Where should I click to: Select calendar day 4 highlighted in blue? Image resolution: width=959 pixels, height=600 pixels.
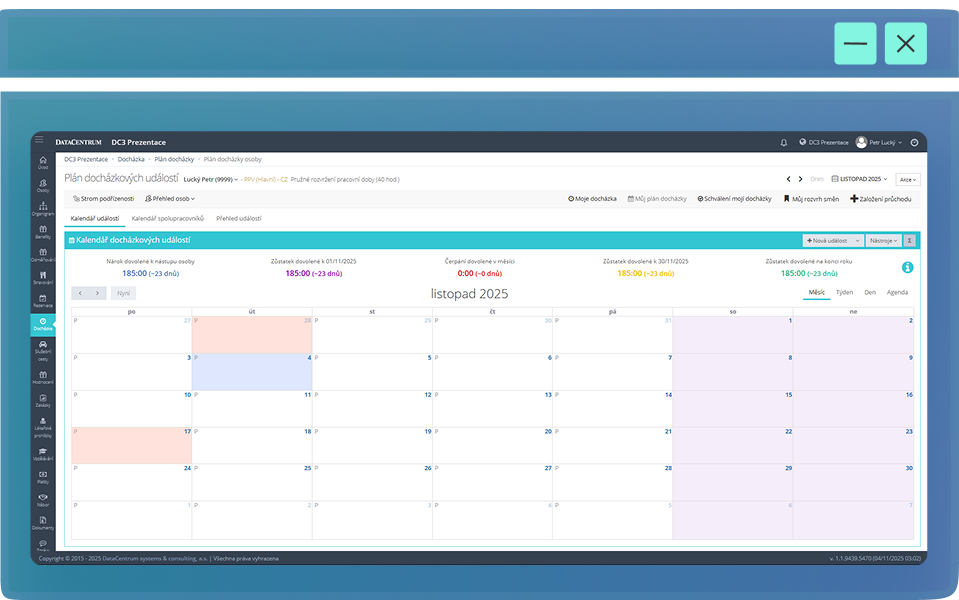click(x=252, y=372)
